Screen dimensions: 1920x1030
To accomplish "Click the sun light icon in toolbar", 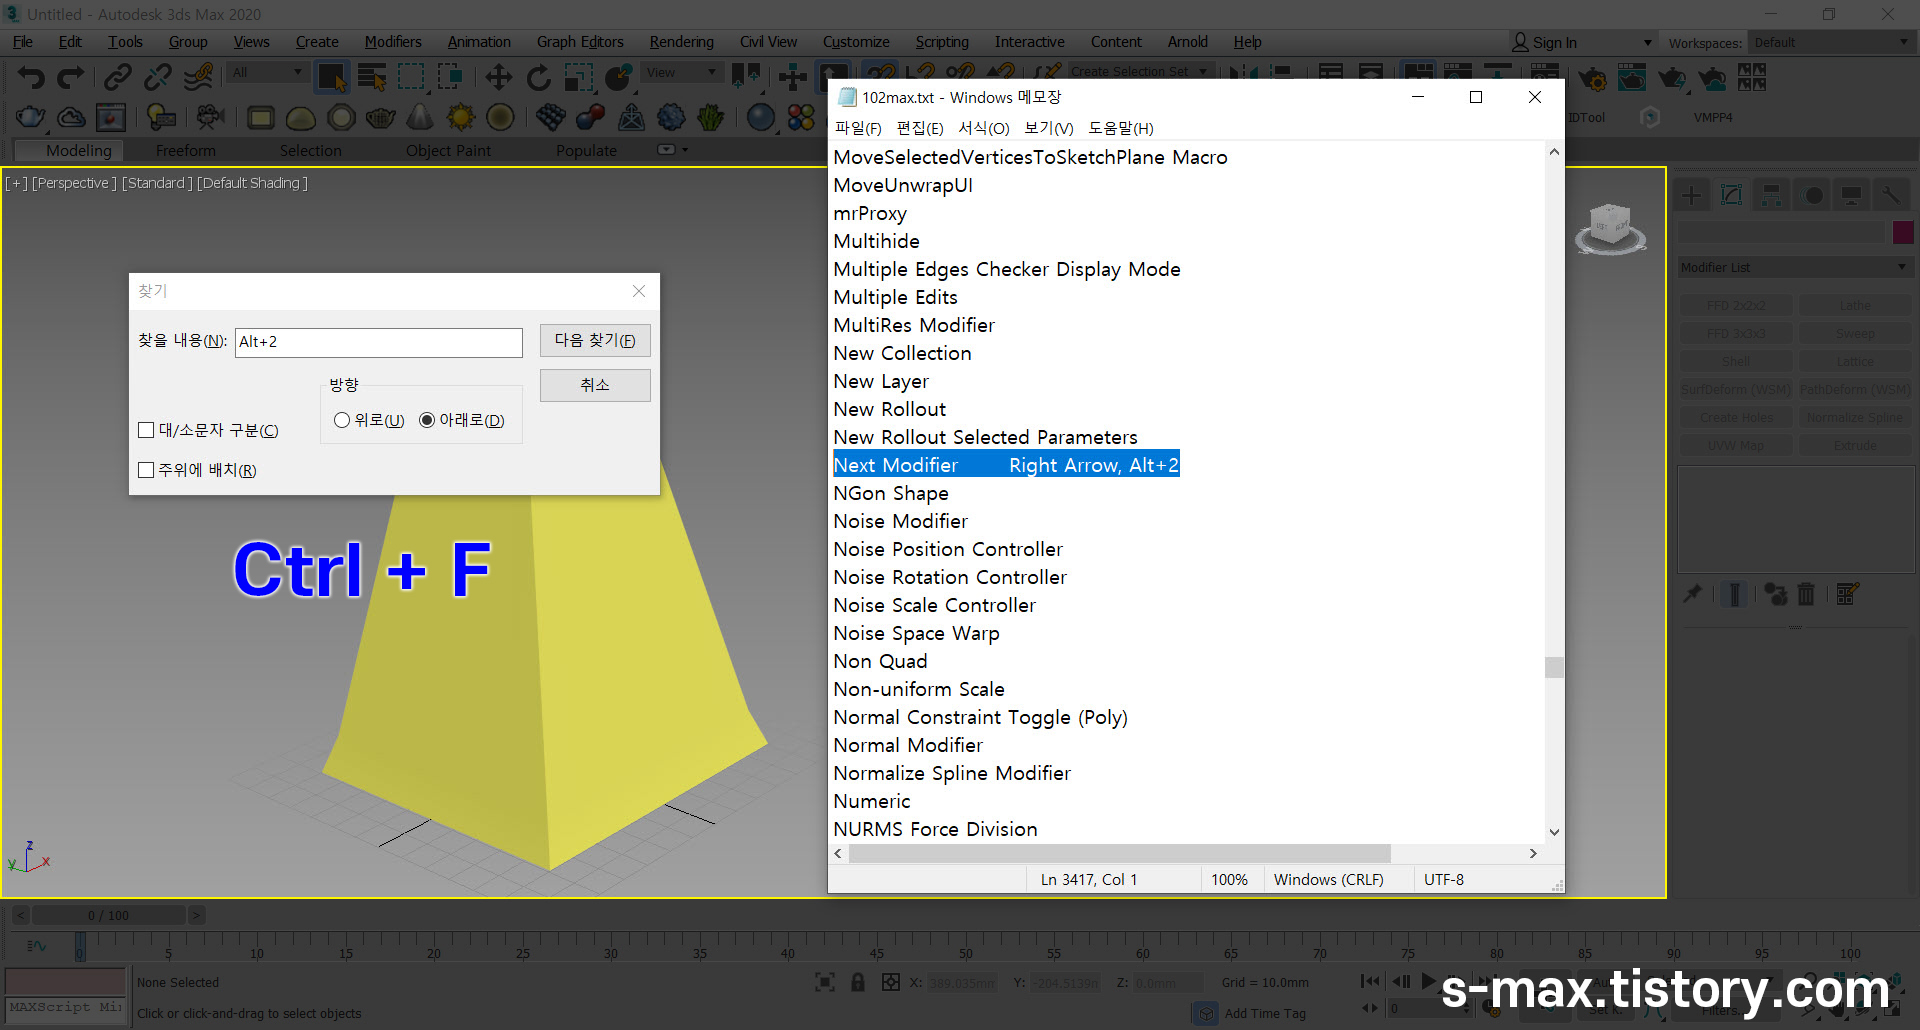I will pos(460,117).
